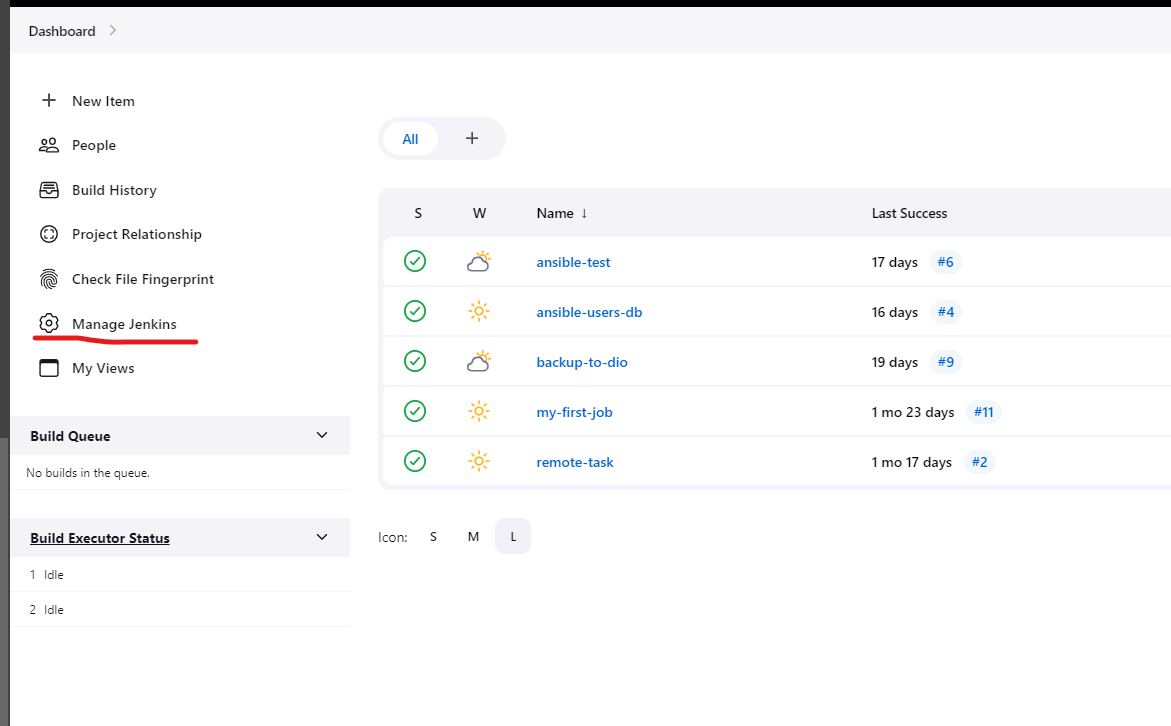
Task: Collapse the Build Executor Status panel
Action: pyautogui.click(x=322, y=537)
